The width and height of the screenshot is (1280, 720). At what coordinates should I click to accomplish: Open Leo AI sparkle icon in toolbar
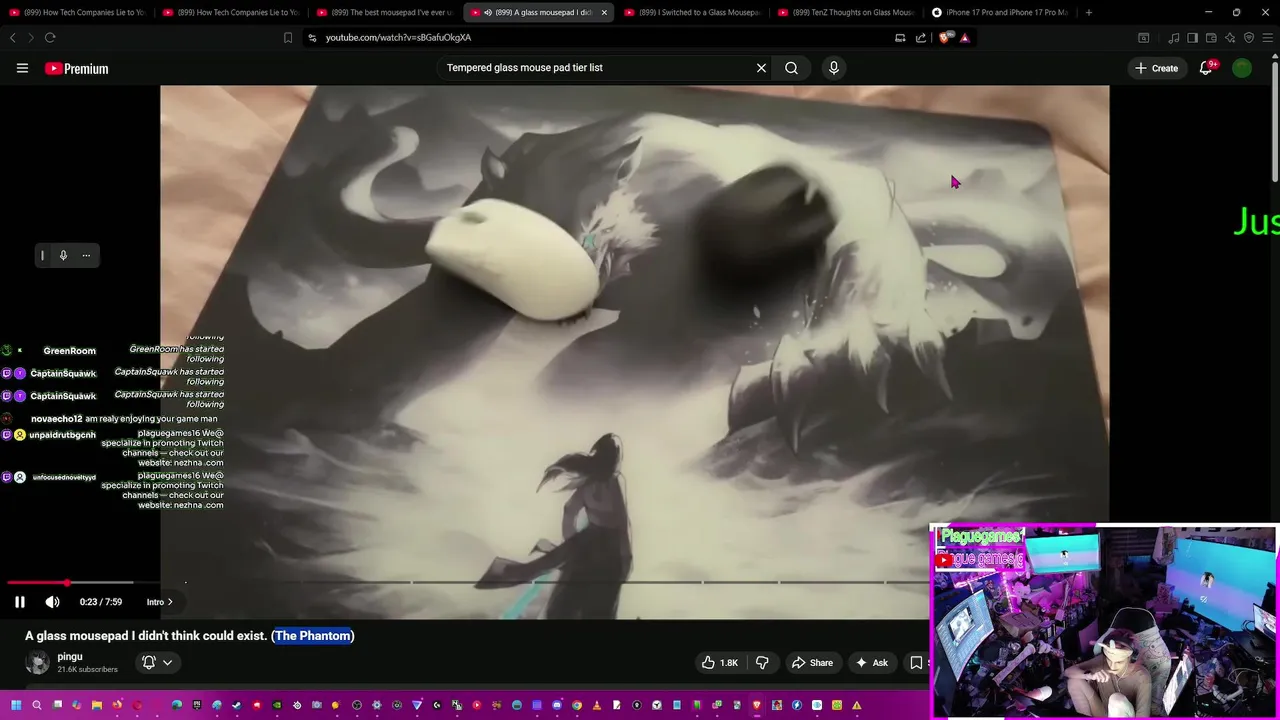(1230, 38)
